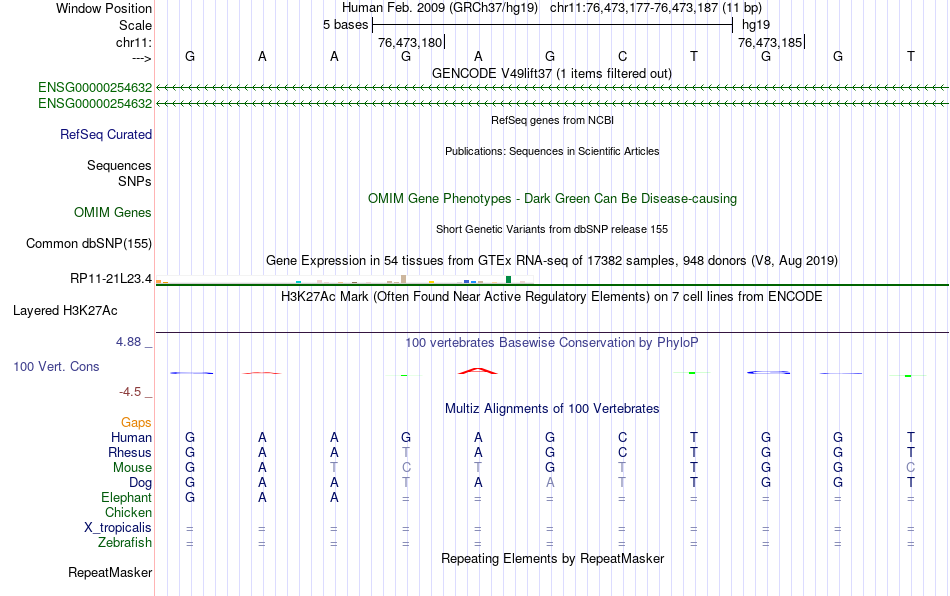Click the chr11:76,473,177-76,473,187 window position text

pos(656,8)
